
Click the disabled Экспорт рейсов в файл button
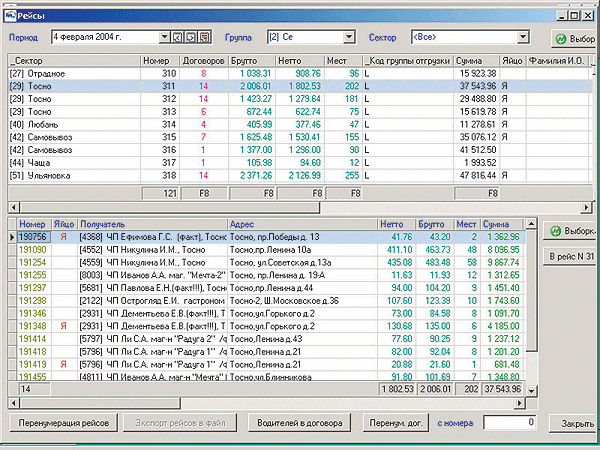[180, 423]
